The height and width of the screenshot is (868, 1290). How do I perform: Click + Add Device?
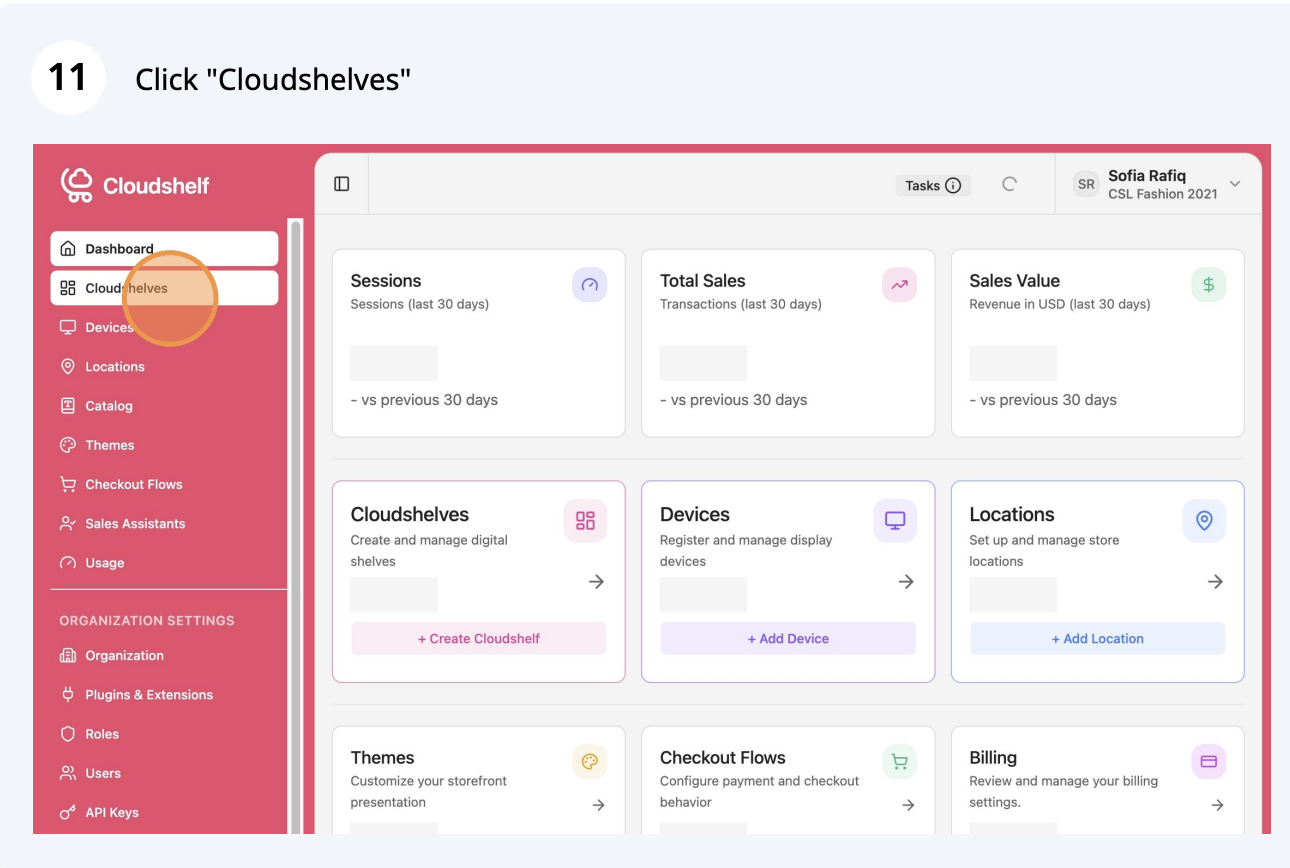click(x=788, y=639)
